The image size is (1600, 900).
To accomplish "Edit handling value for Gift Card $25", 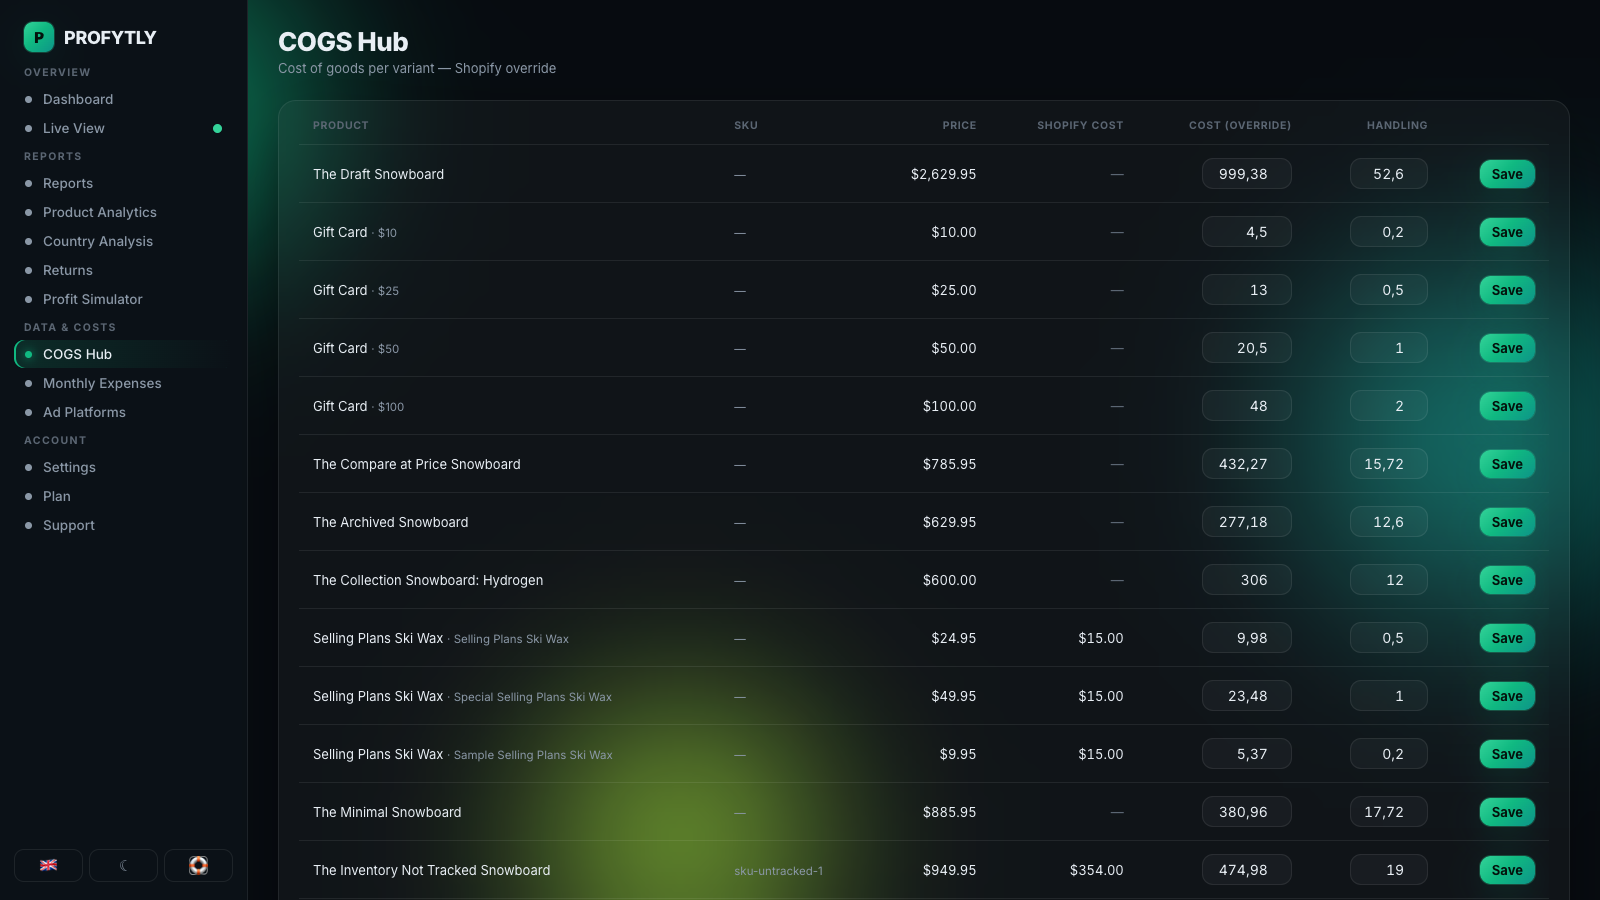I will coord(1388,290).
